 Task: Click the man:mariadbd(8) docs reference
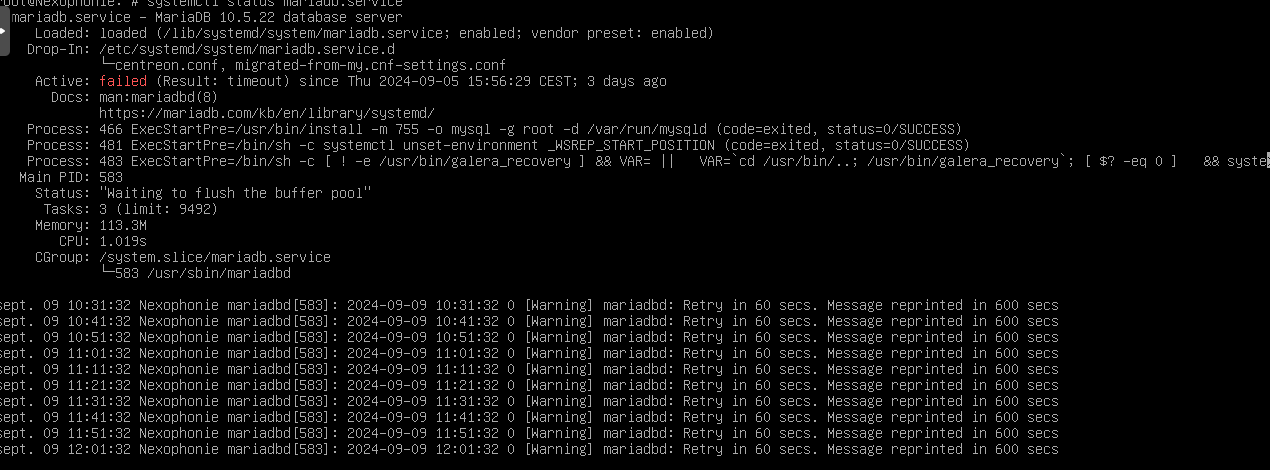click(x=159, y=97)
